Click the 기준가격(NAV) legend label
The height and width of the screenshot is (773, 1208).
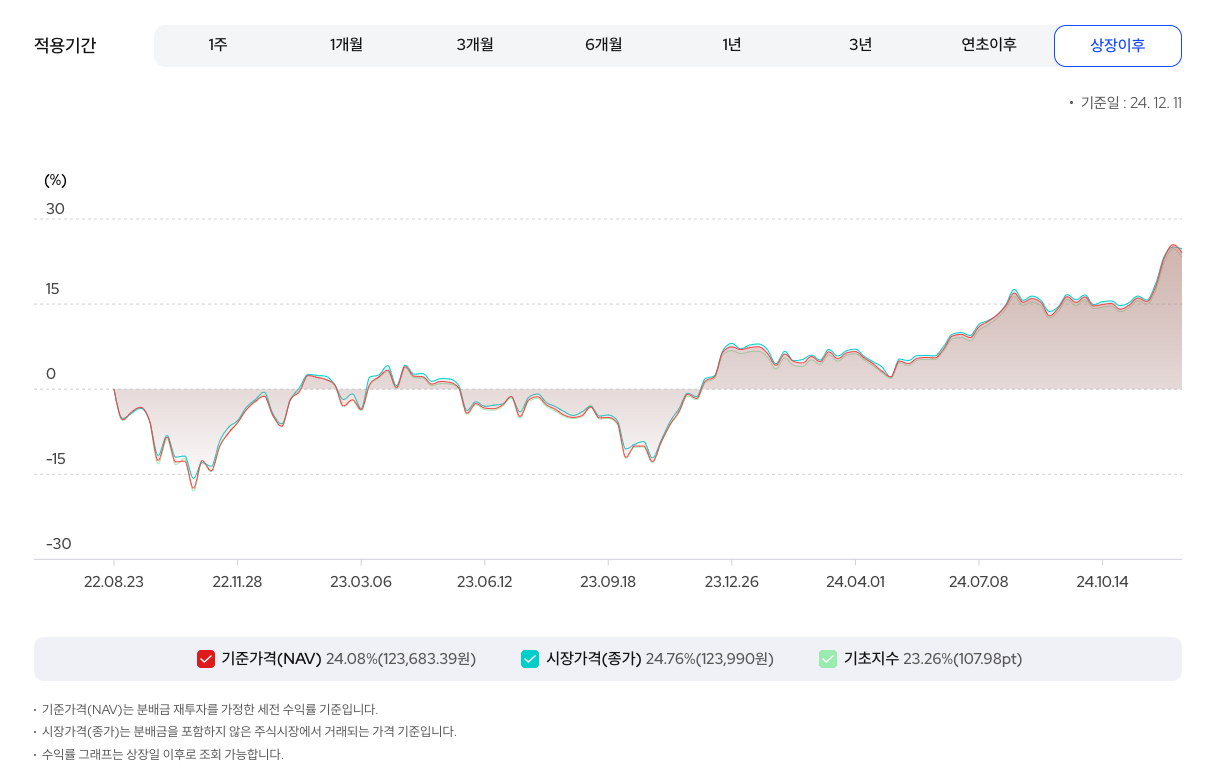pos(271,659)
